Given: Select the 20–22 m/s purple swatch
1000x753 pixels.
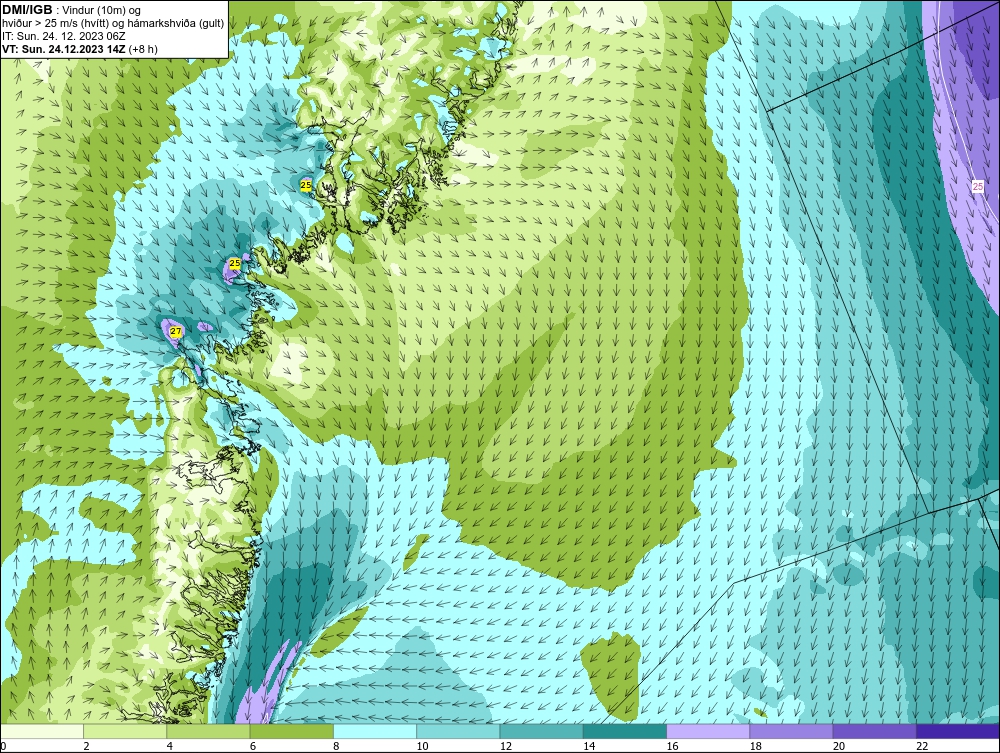Looking at the screenshot, I should pyautogui.click(x=874, y=731).
